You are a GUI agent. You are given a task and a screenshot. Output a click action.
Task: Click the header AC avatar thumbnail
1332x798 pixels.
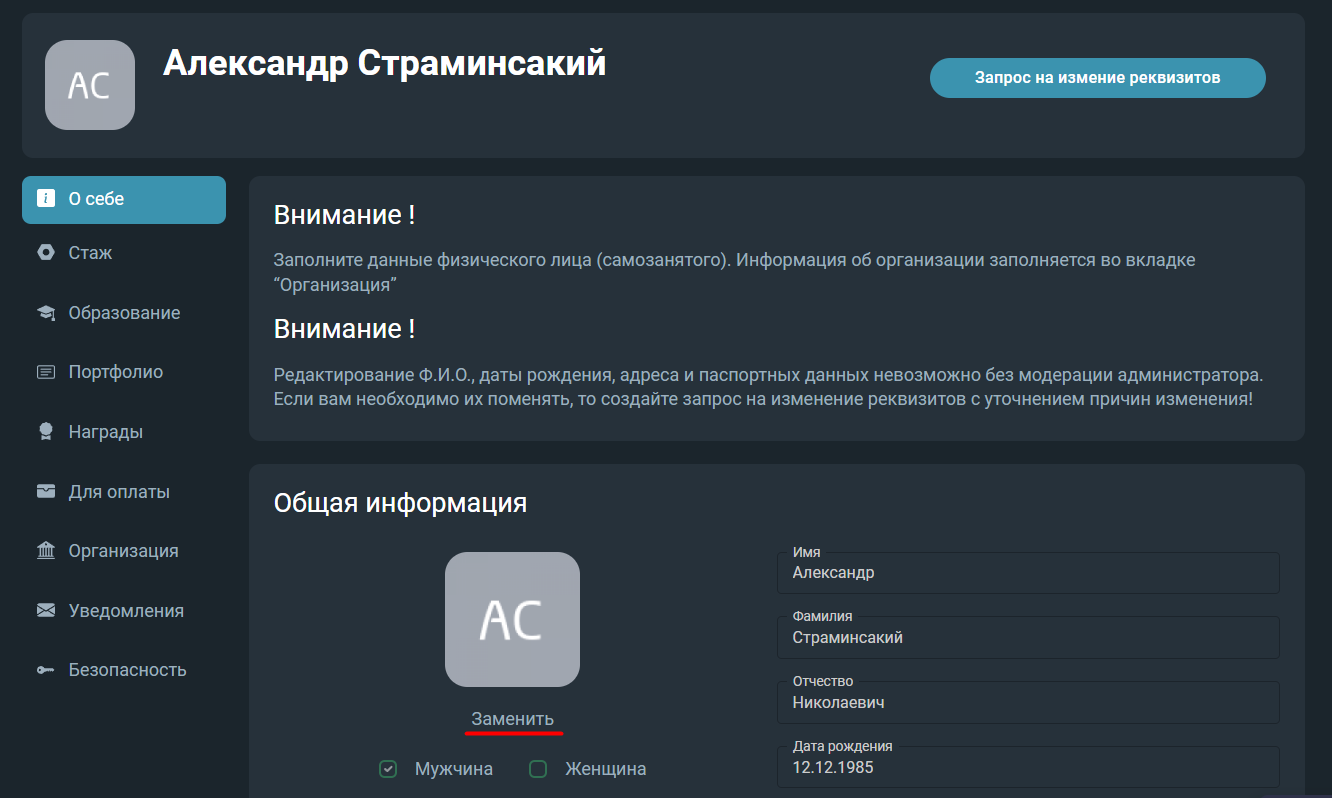pos(90,85)
